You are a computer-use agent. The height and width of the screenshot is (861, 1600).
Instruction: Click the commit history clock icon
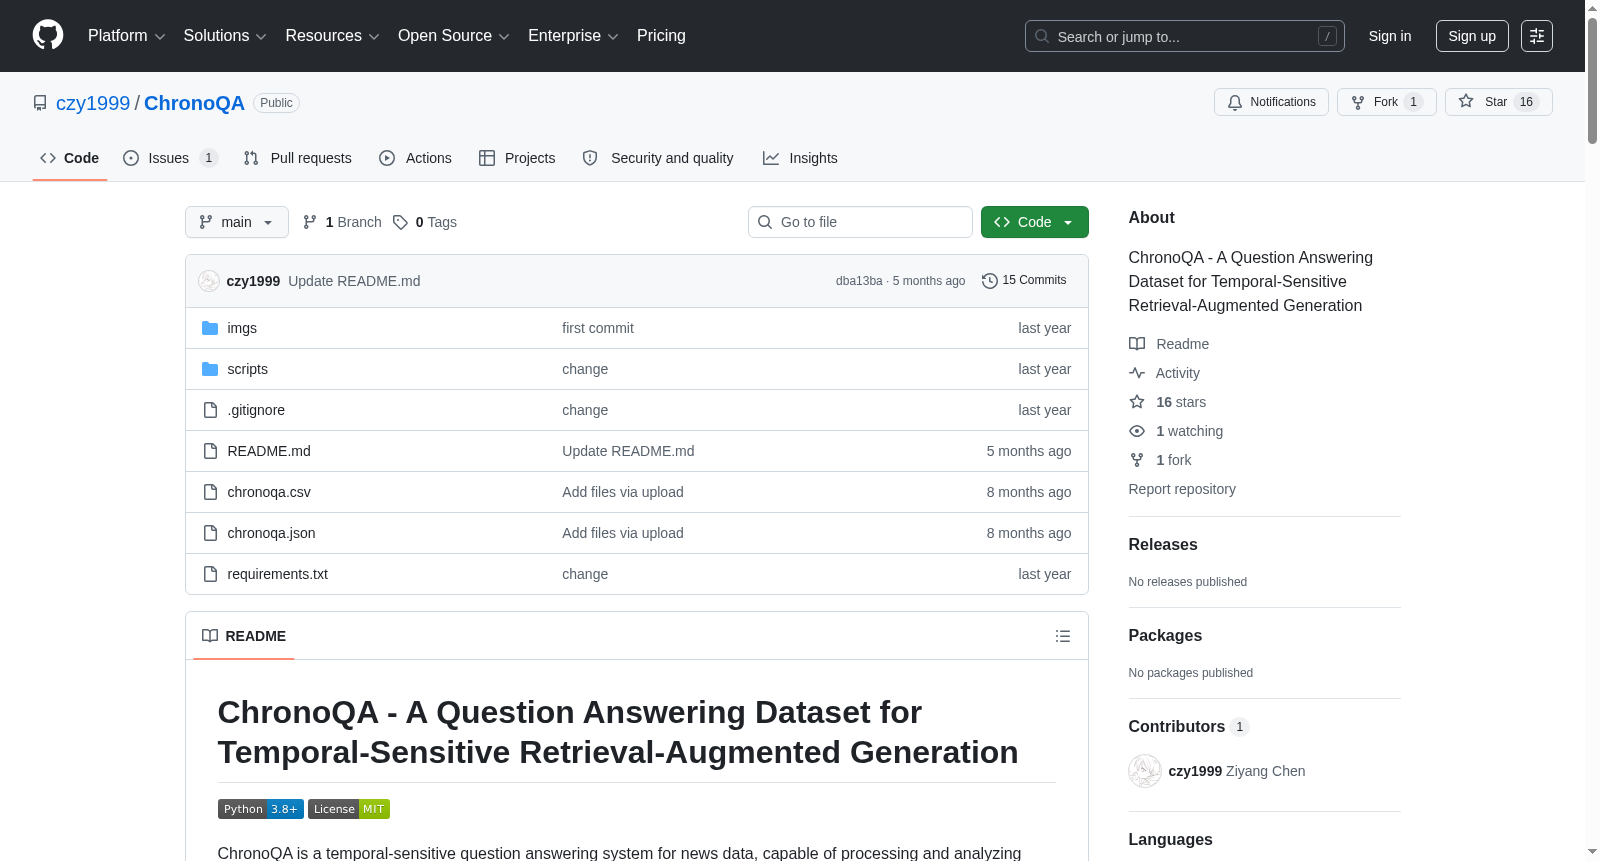(x=990, y=281)
